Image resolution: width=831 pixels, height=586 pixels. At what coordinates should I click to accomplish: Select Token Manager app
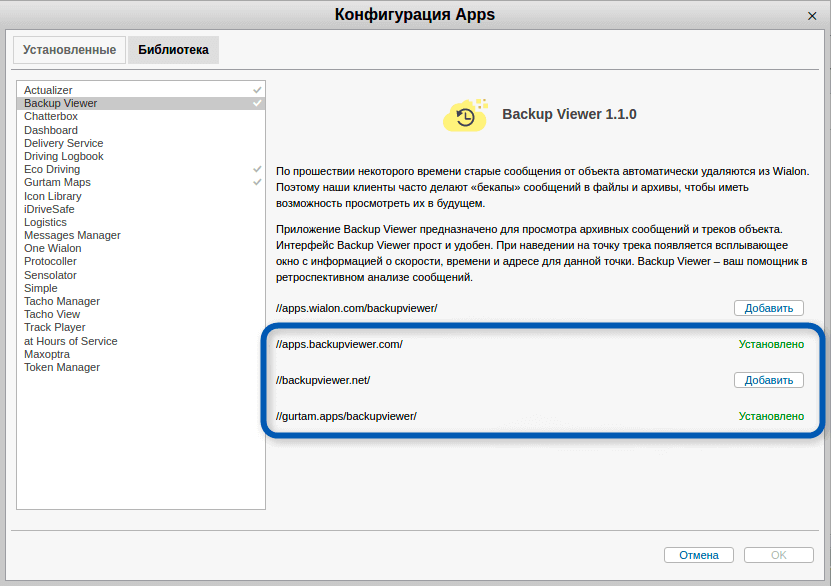[x=141, y=368]
